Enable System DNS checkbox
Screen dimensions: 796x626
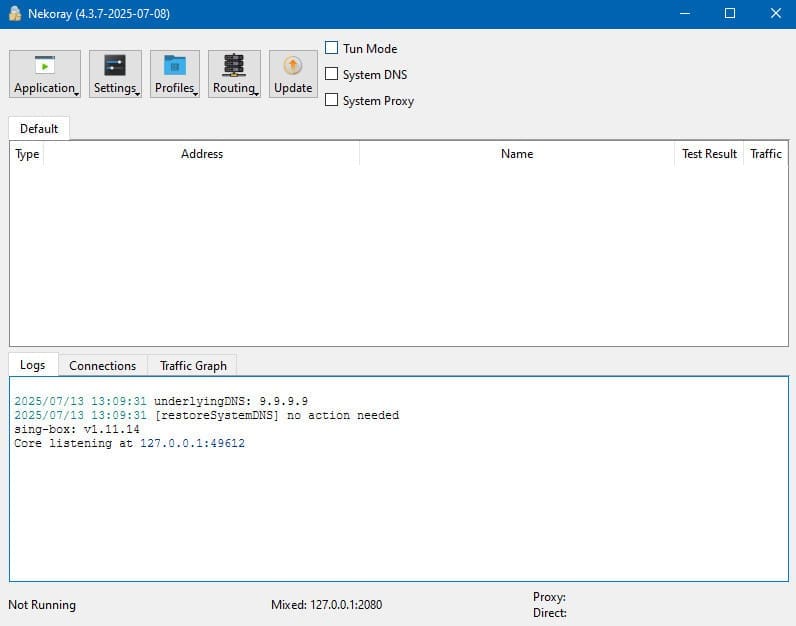(331, 74)
